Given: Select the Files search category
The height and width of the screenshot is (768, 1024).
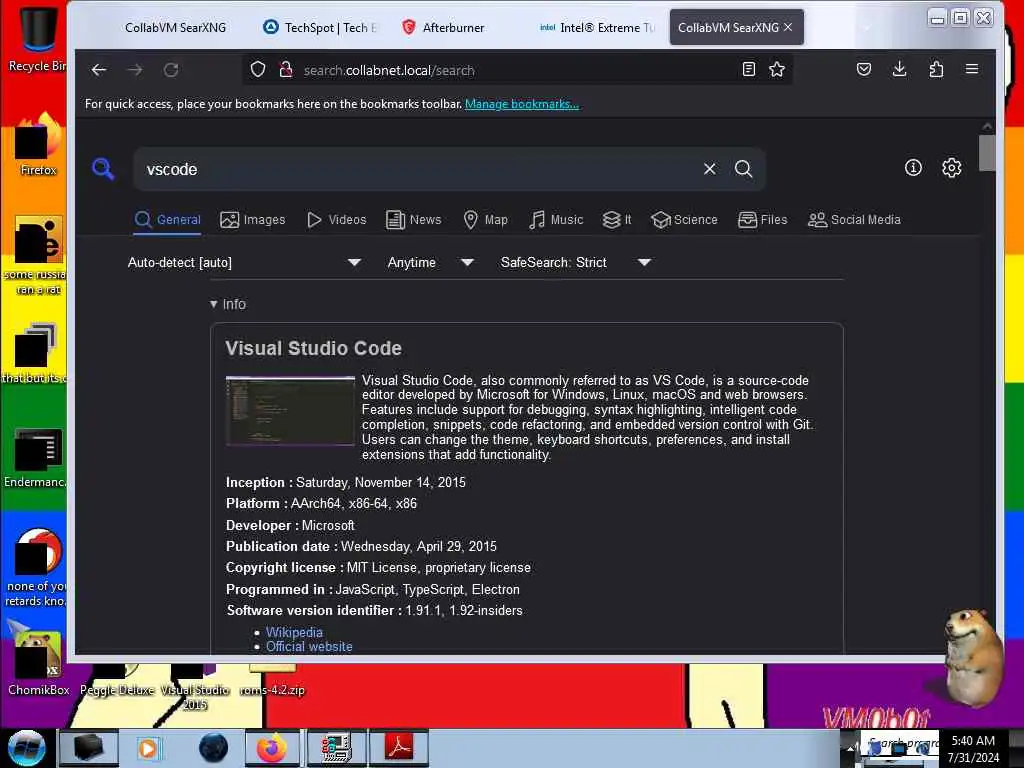Looking at the screenshot, I should coord(763,219).
